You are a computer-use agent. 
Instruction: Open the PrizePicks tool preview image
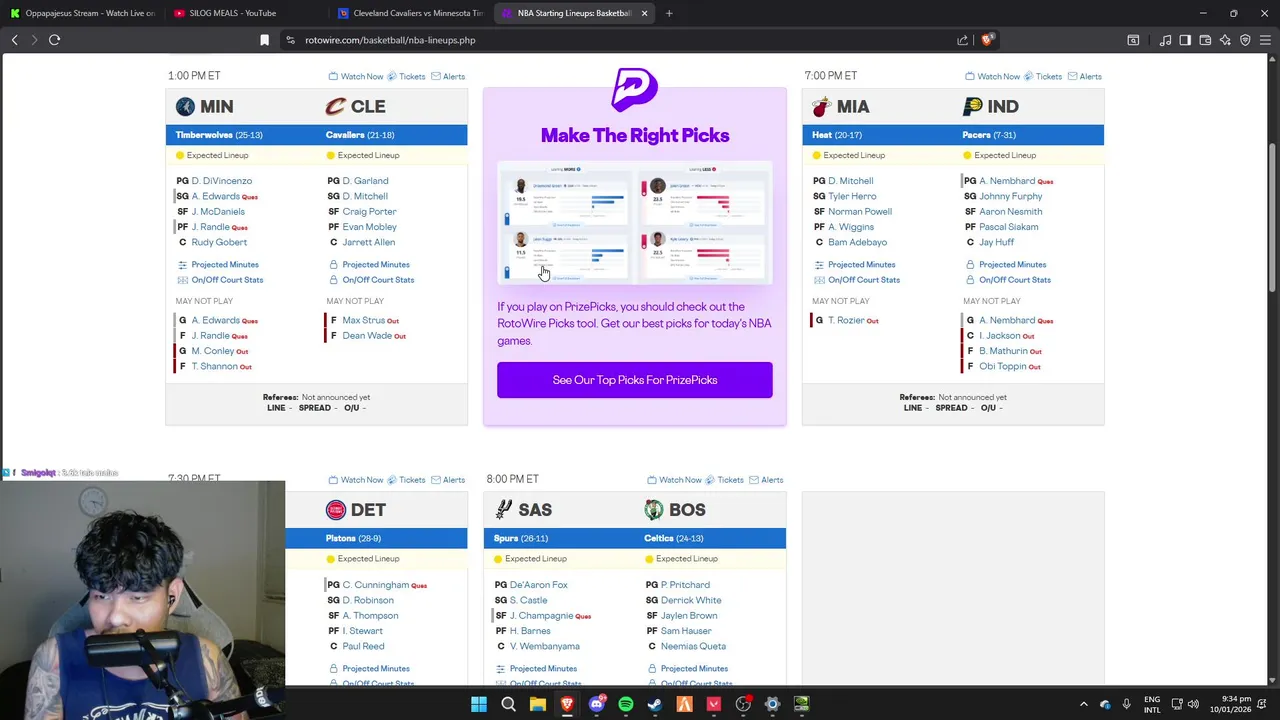click(x=635, y=223)
